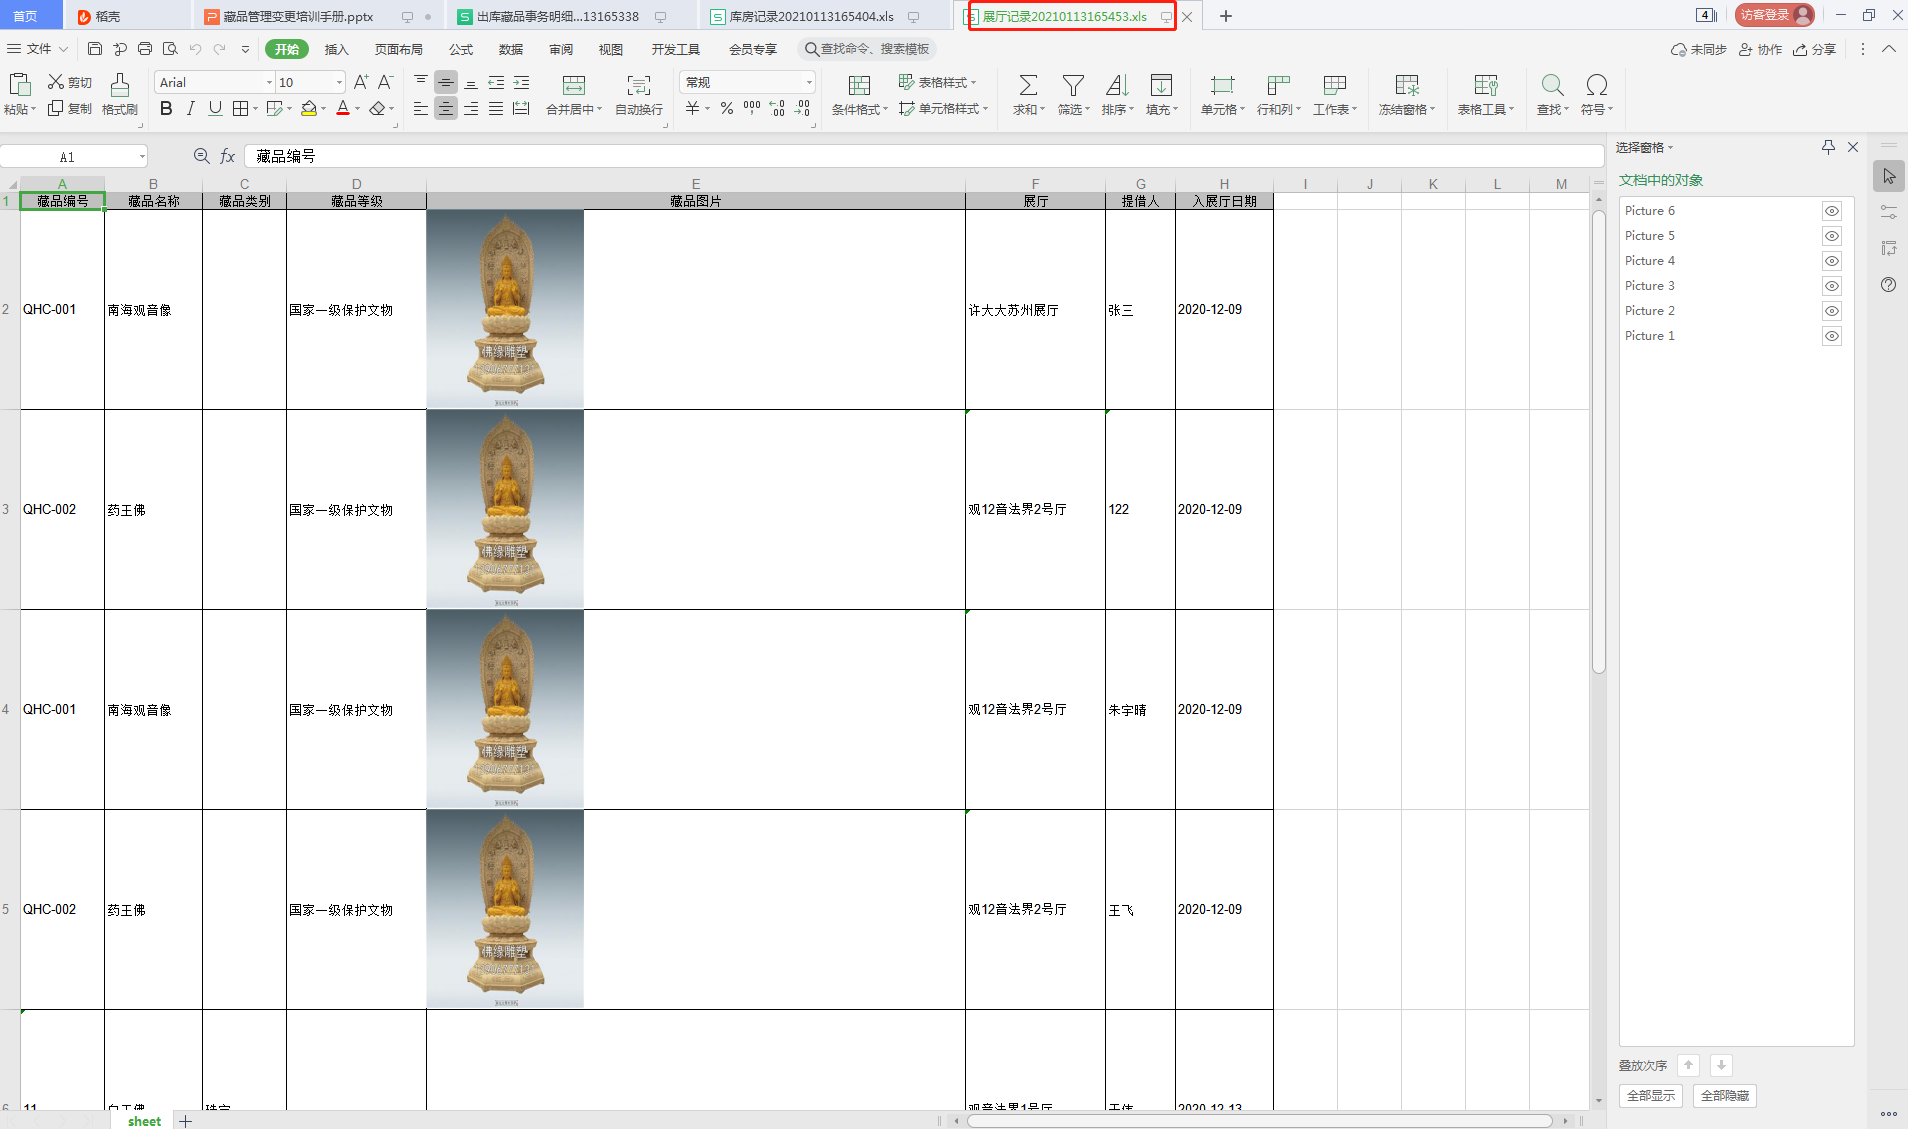Open the font size dropdown
The image size is (1908, 1129).
click(340, 82)
